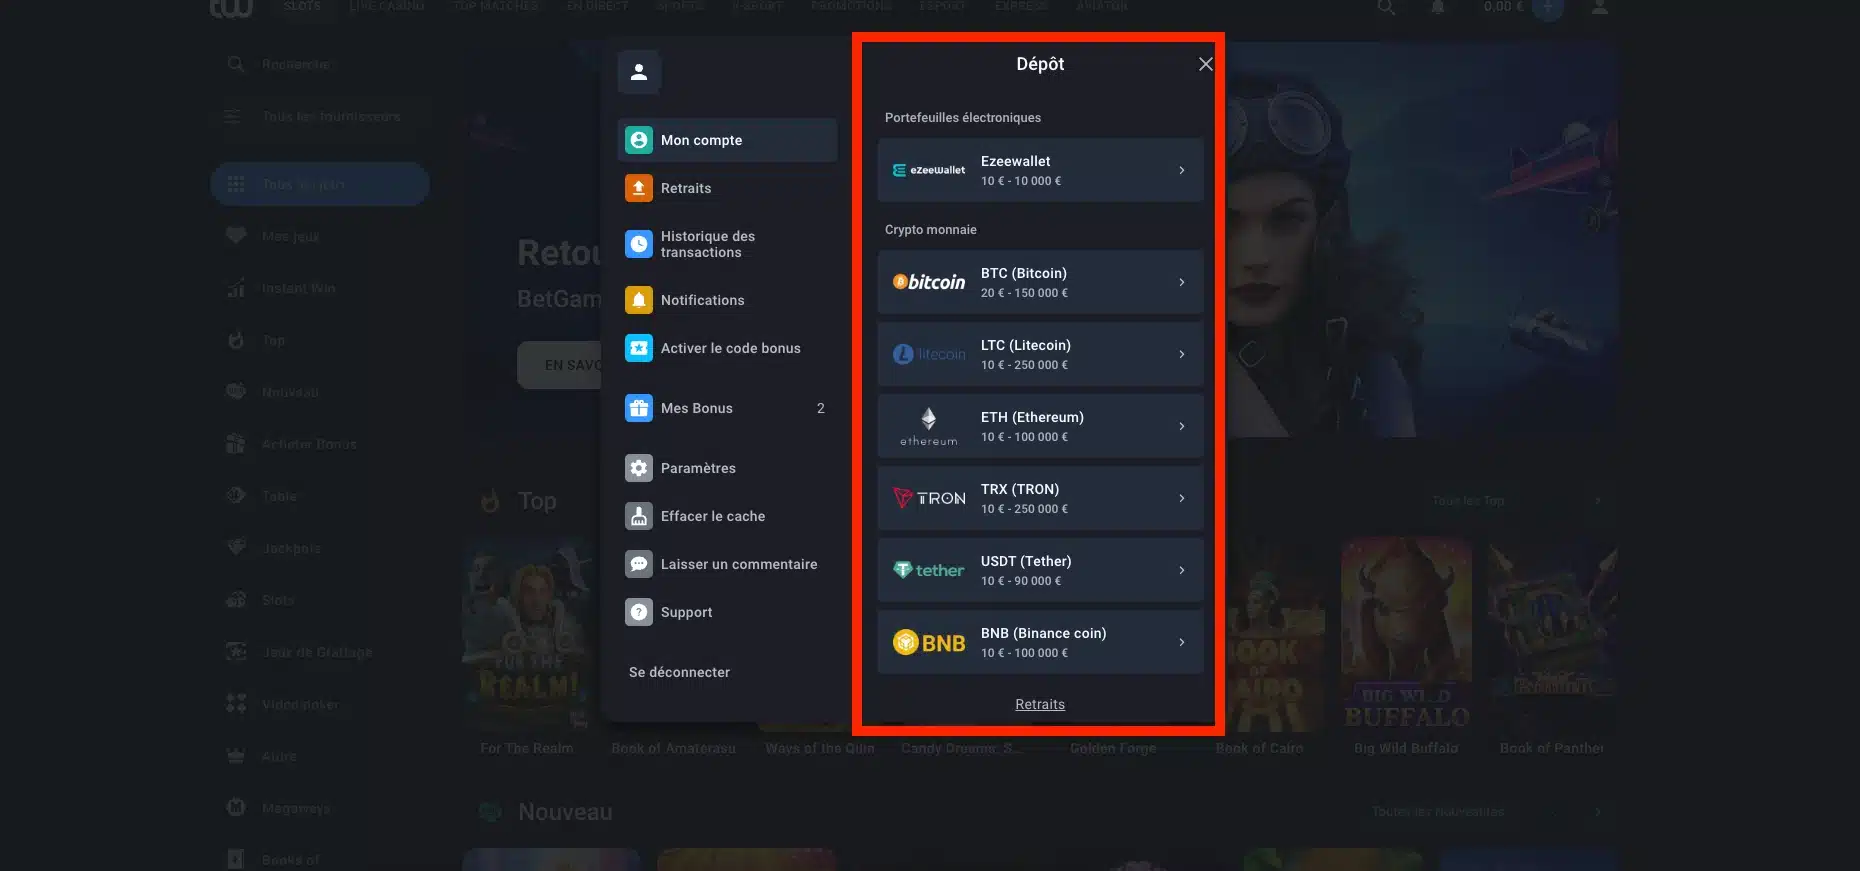
Task: Click the Tous les Top link
Action: (1467, 501)
